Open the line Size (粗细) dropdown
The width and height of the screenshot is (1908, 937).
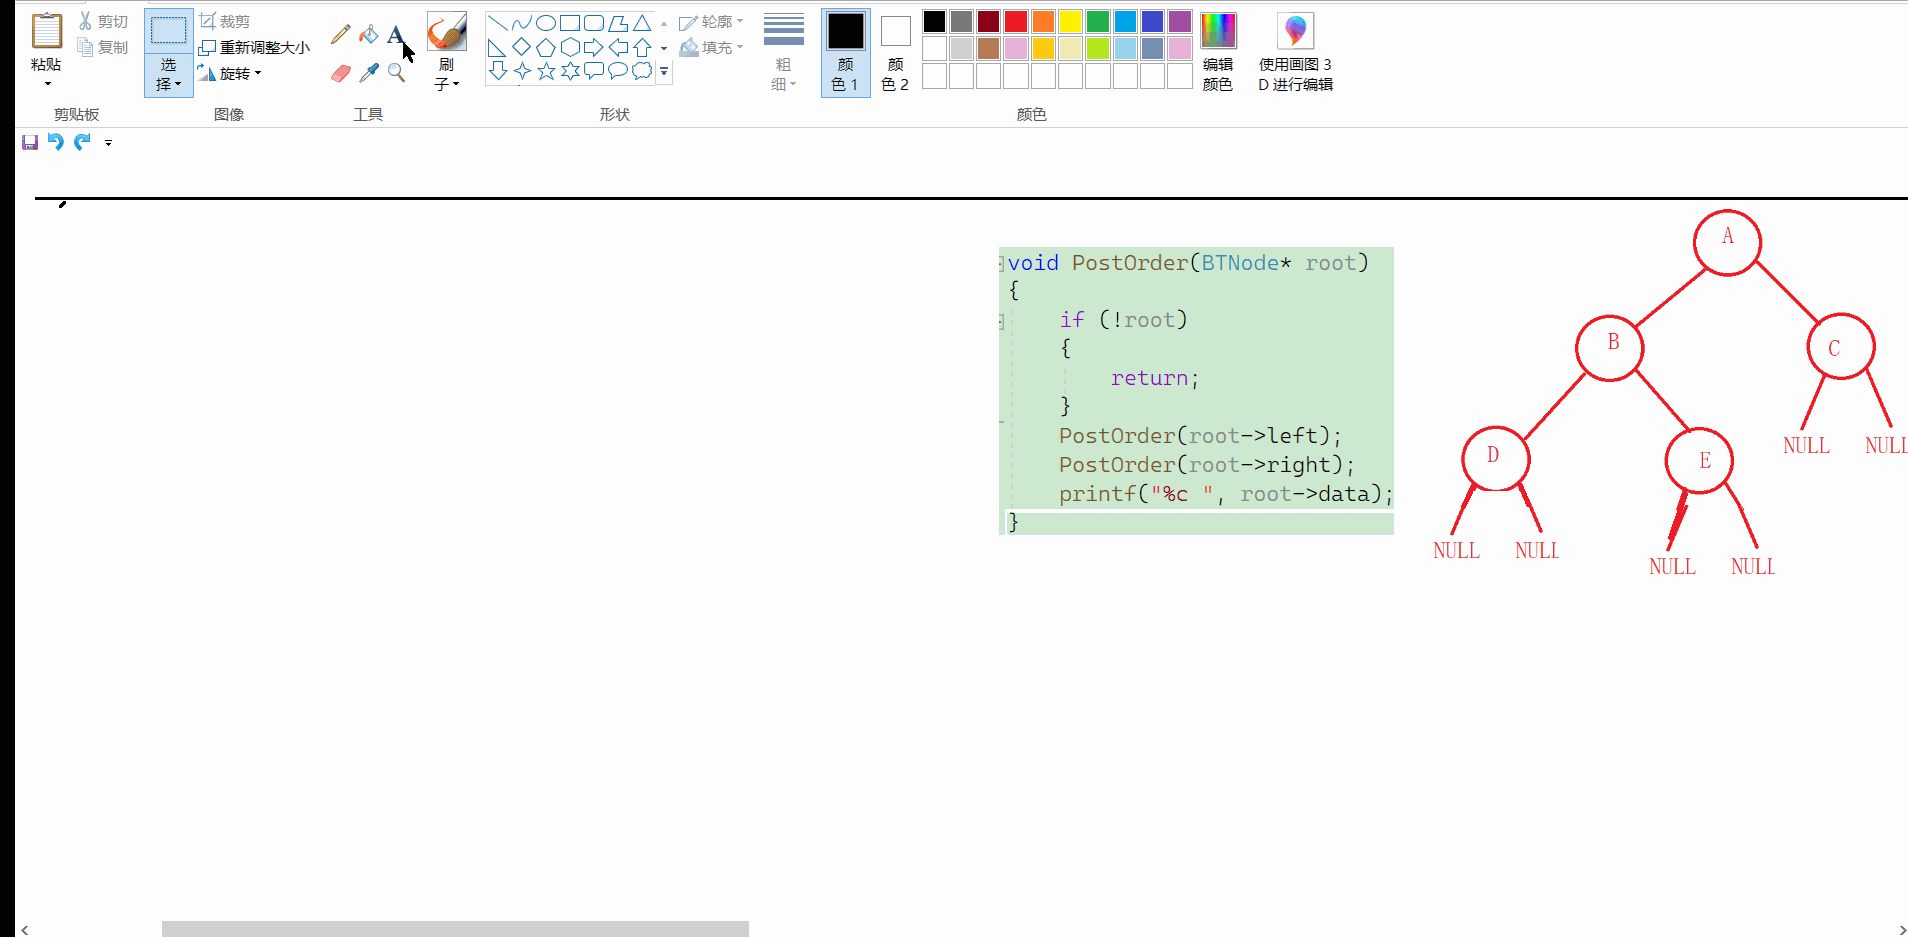coord(784,52)
